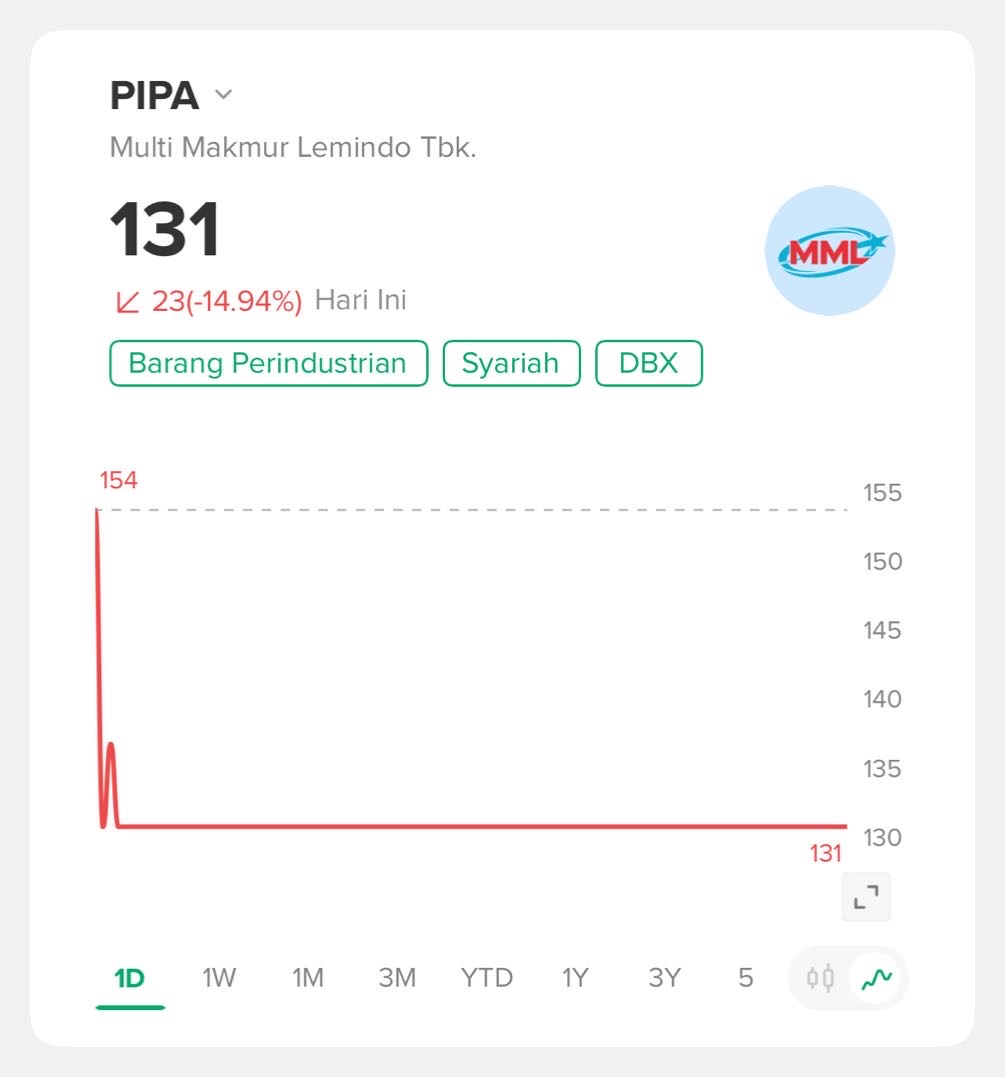
Task: Select the 1D timeframe tab
Action: [130, 978]
